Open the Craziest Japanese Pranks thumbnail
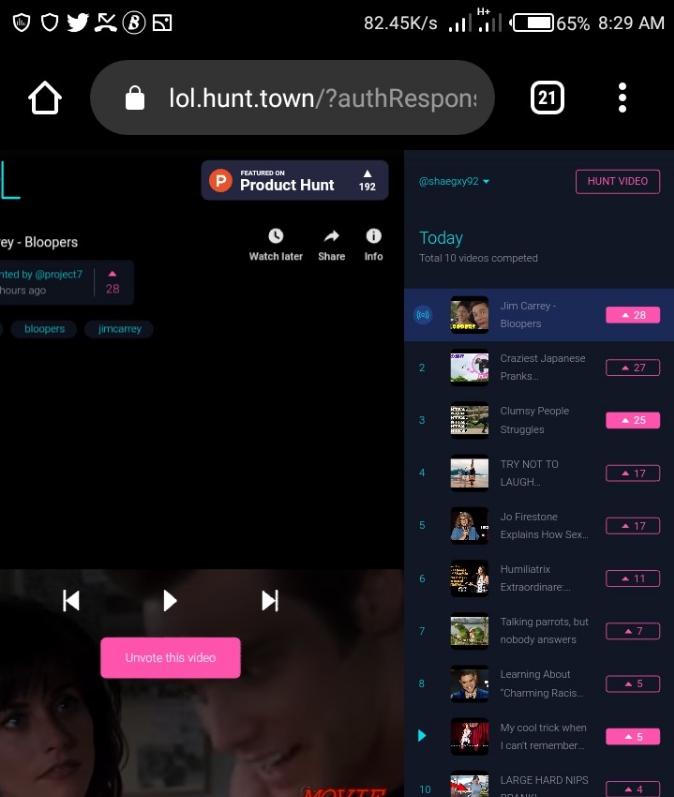The width and height of the screenshot is (674, 797). point(470,367)
